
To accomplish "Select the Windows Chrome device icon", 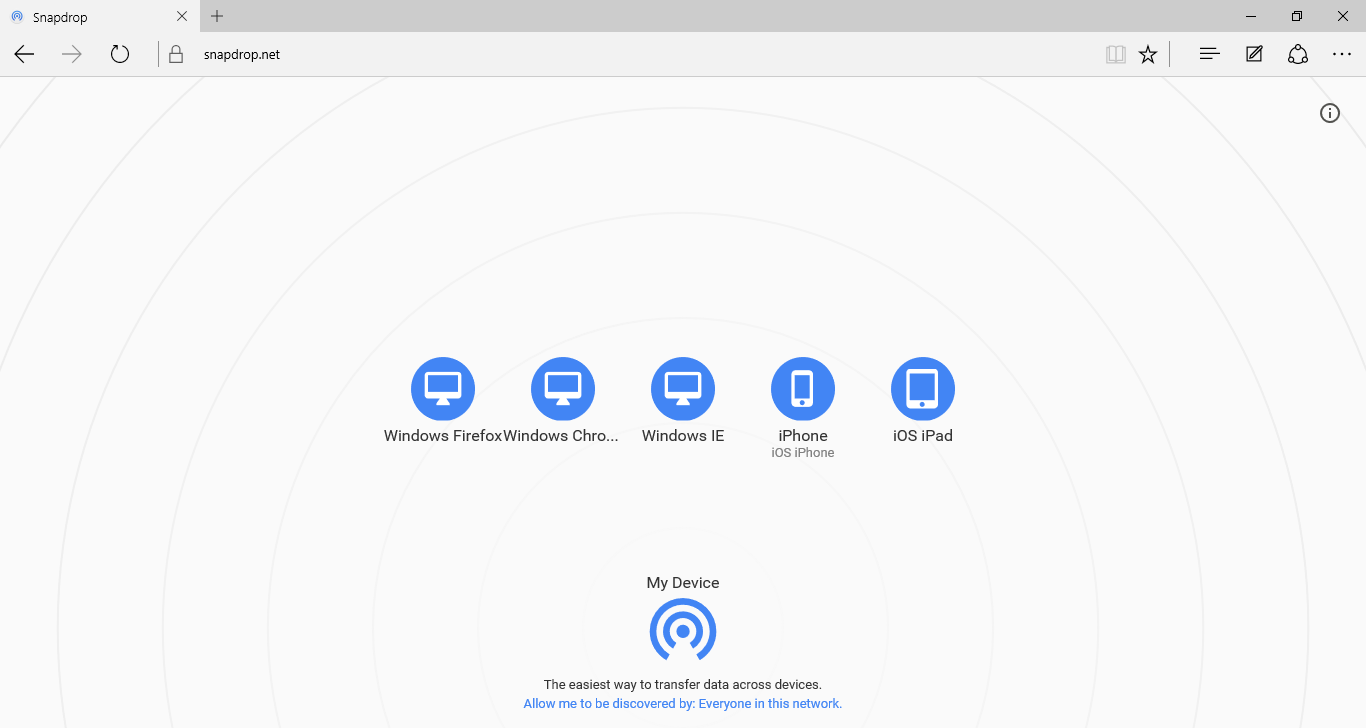I will click(563, 389).
